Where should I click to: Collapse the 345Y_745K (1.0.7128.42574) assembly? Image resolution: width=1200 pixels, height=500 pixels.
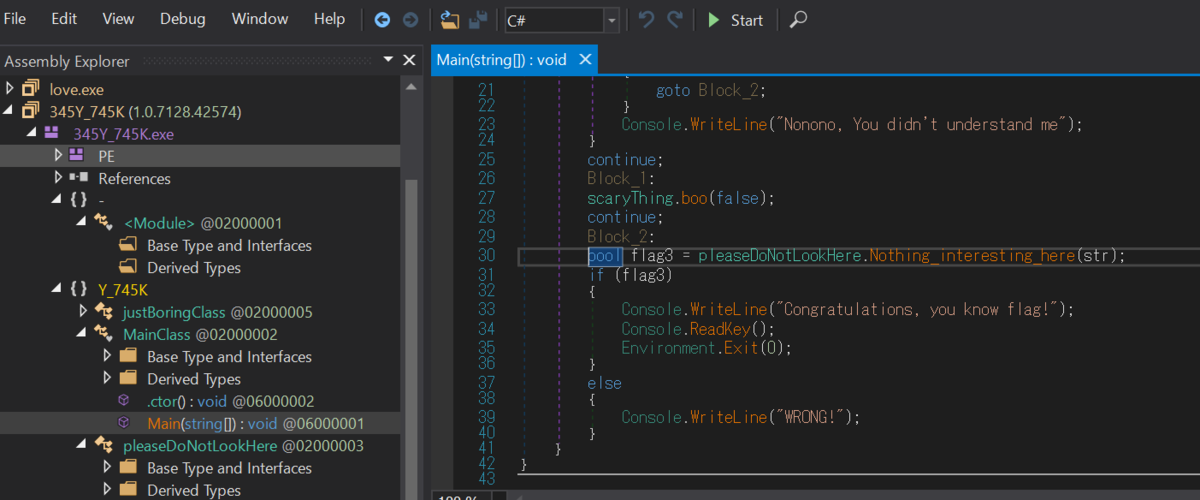click(10, 111)
